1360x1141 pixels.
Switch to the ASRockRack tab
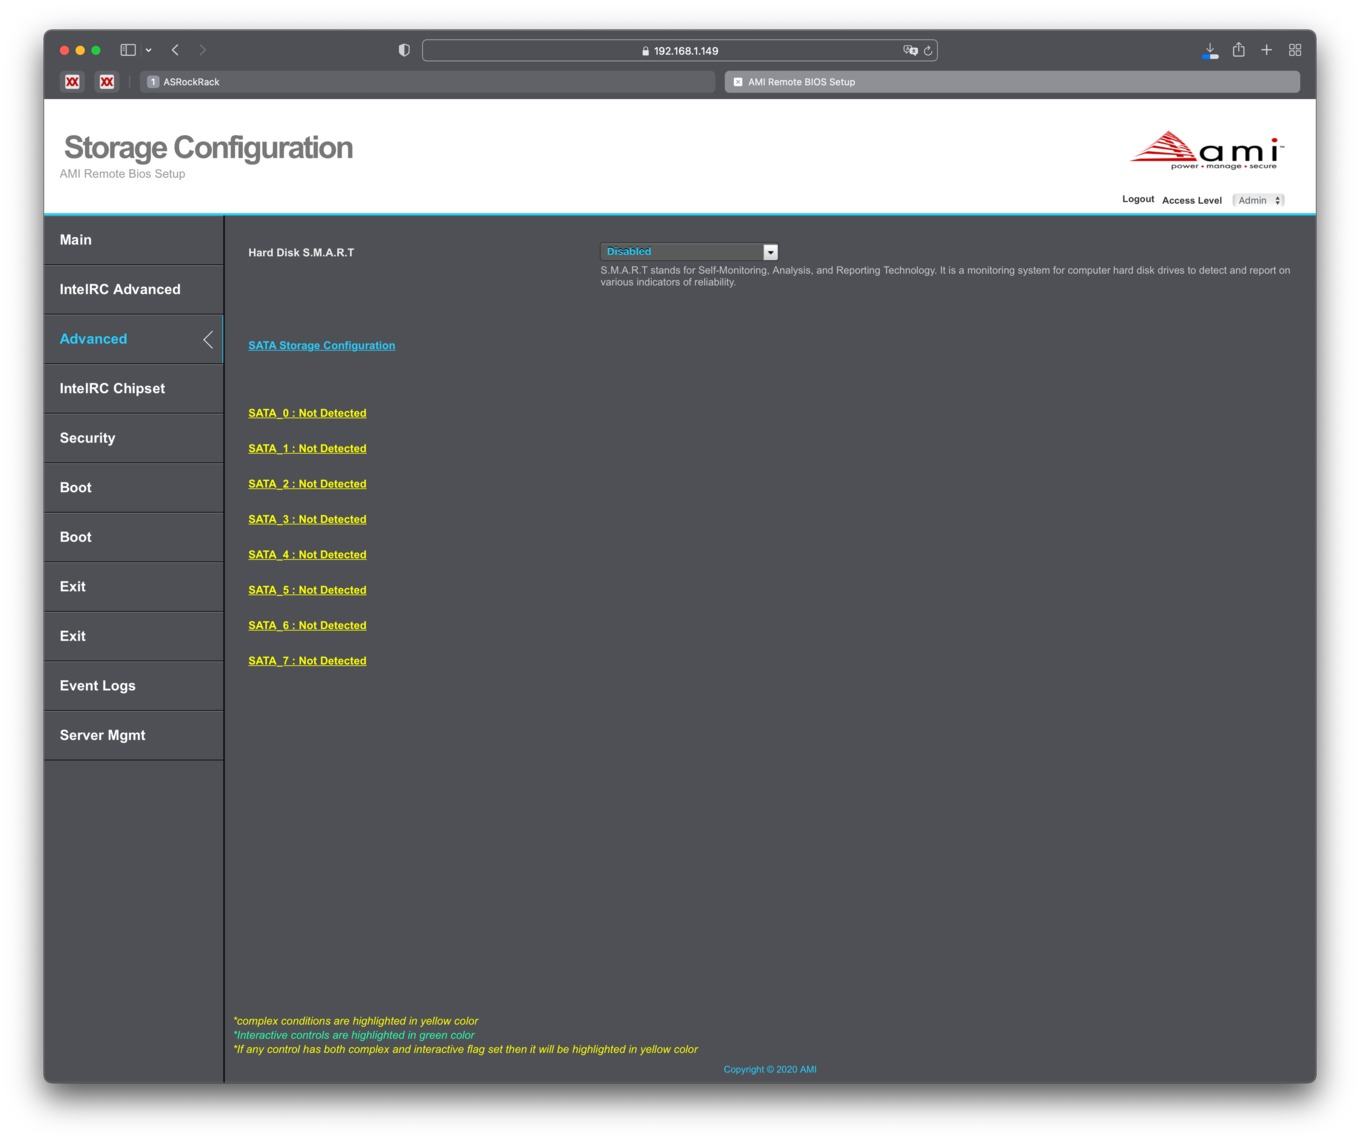coord(428,82)
